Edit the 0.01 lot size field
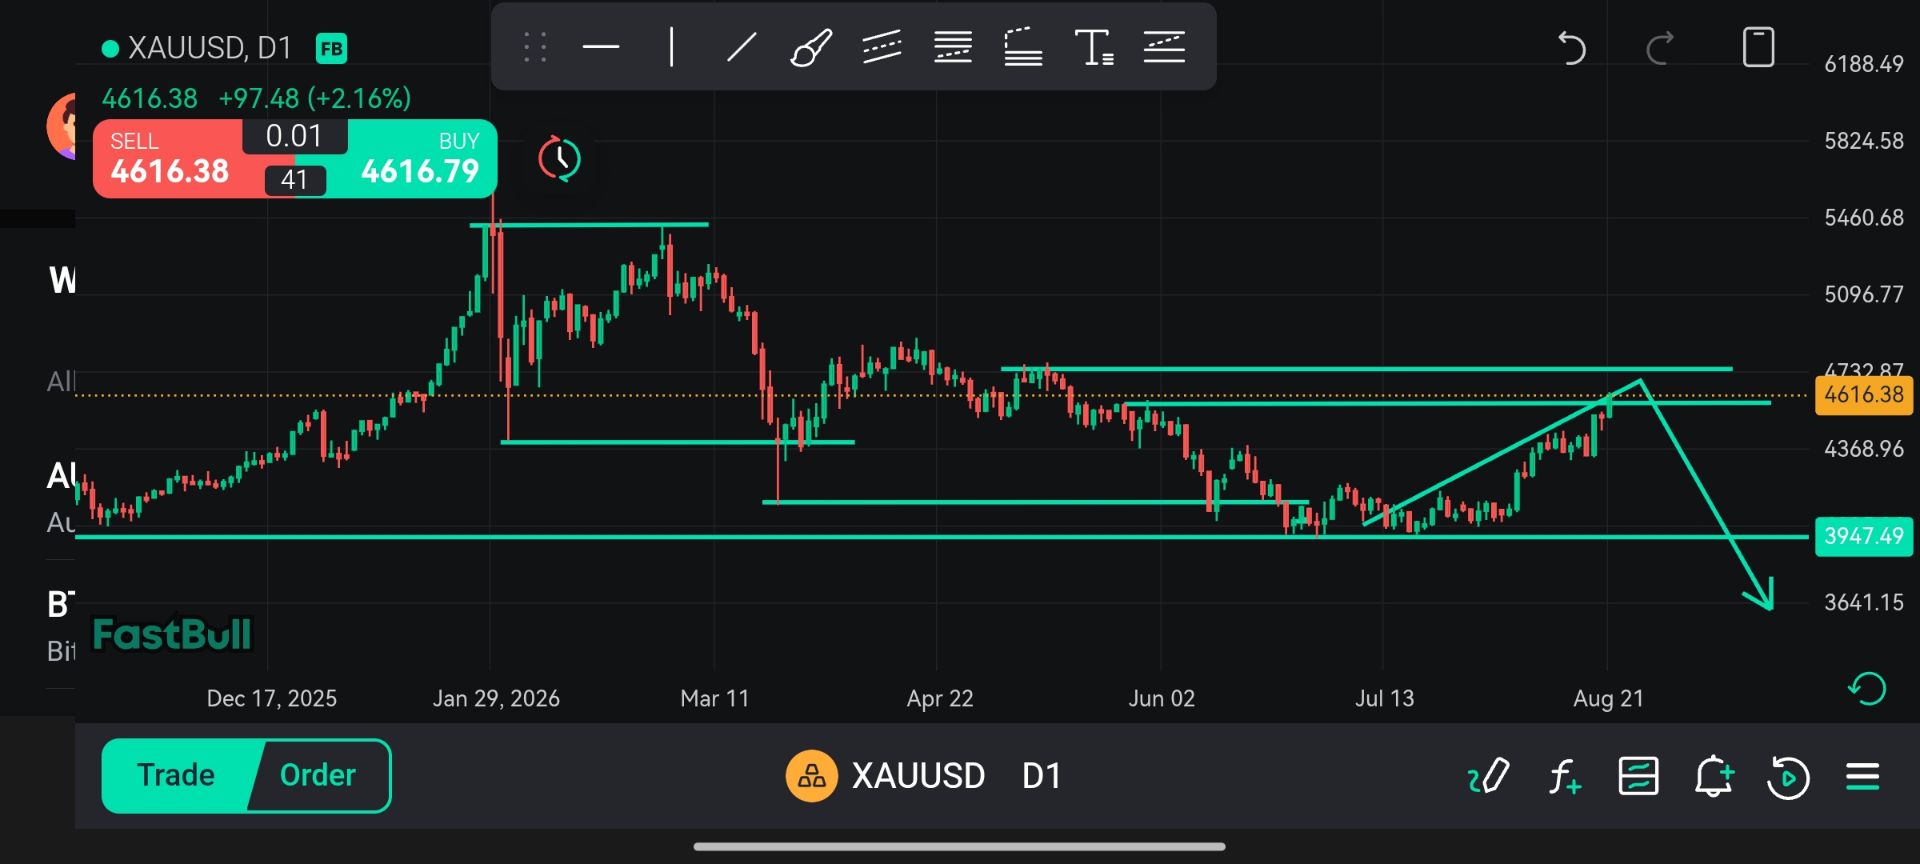The width and height of the screenshot is (1920, 864). point(294,136)
